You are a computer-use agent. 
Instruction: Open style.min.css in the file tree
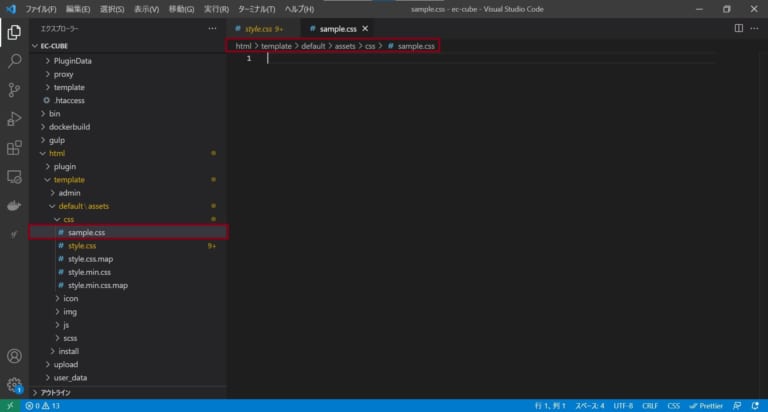(92, 272)
